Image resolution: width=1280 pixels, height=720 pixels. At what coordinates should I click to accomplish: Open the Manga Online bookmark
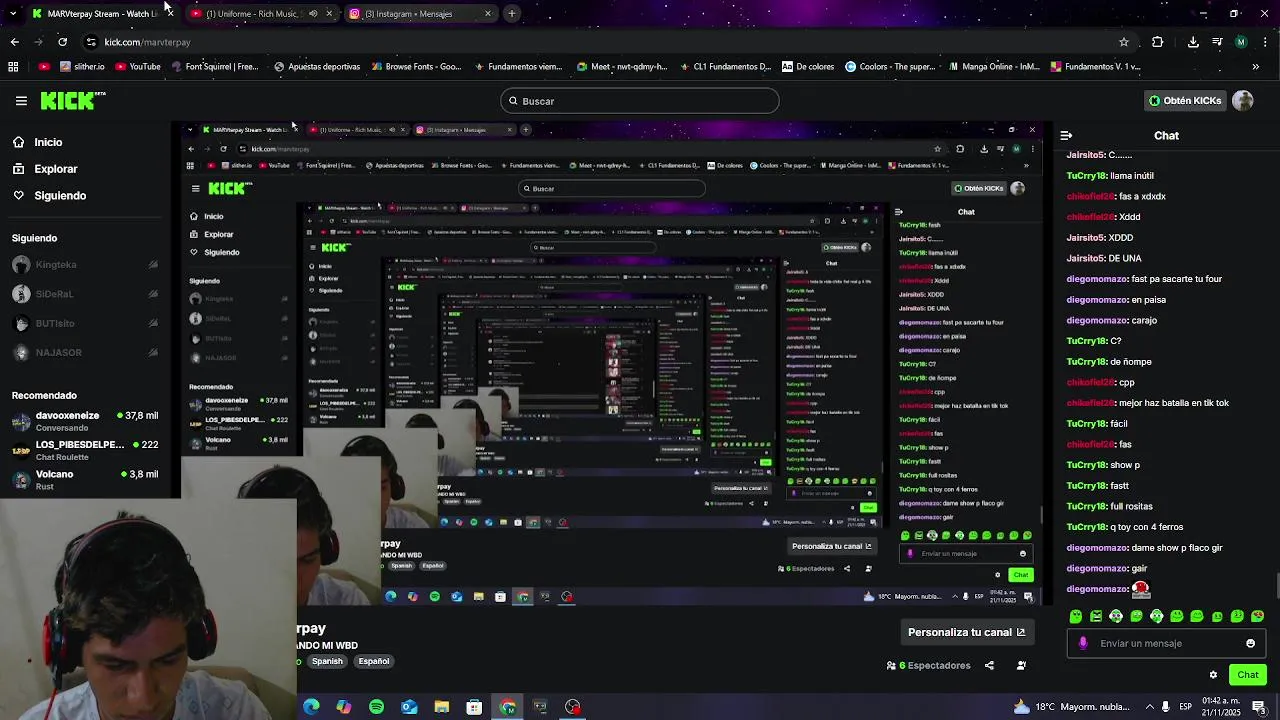993,67
